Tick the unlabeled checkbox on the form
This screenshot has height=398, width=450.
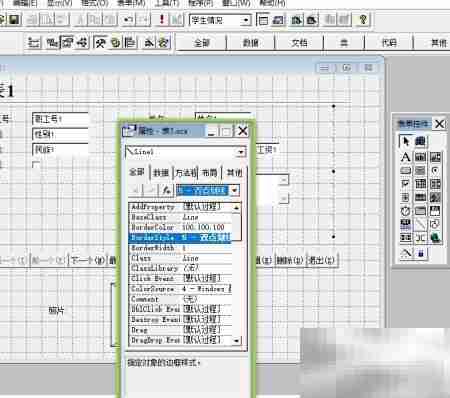pos(36,165)
